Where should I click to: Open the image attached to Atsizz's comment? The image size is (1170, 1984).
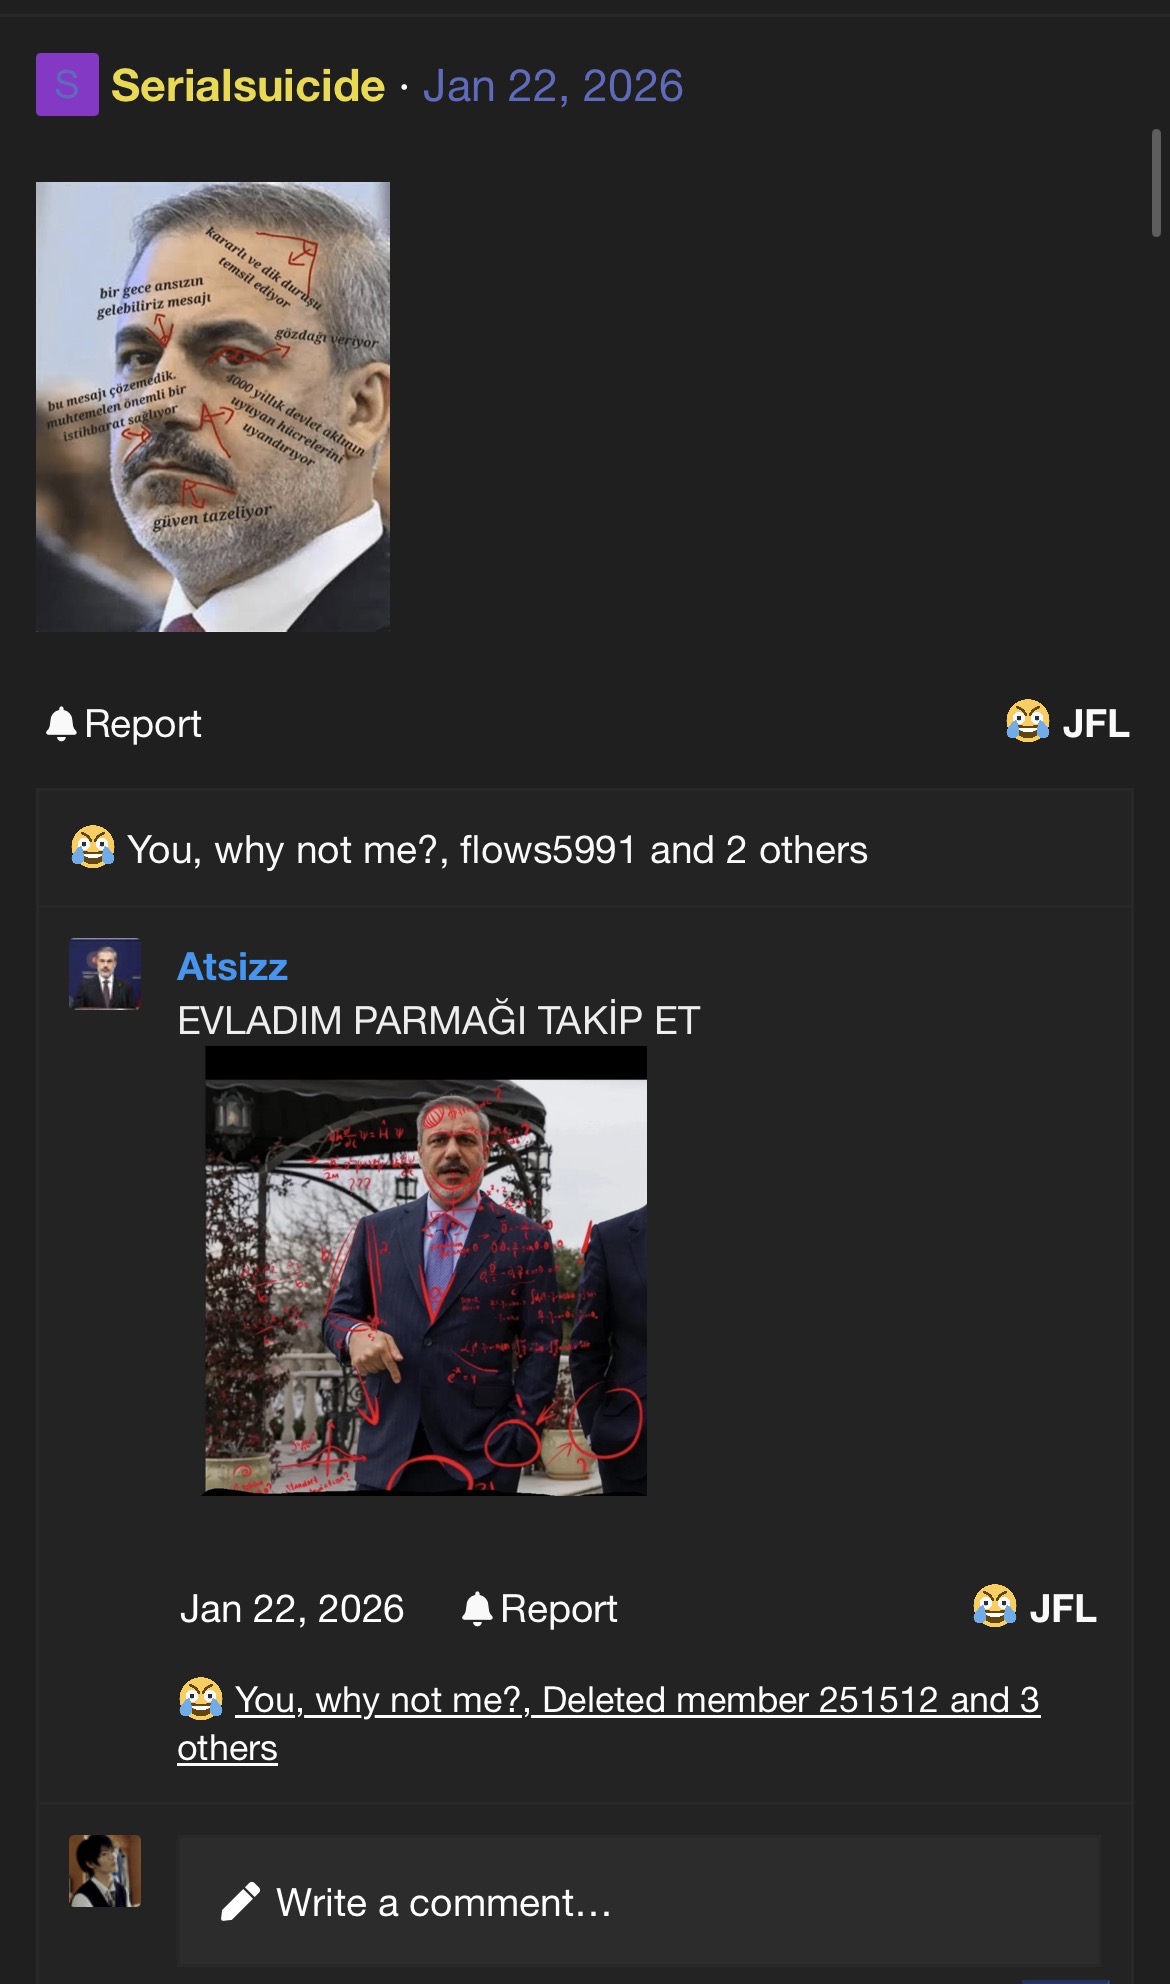coord(426,1271)
